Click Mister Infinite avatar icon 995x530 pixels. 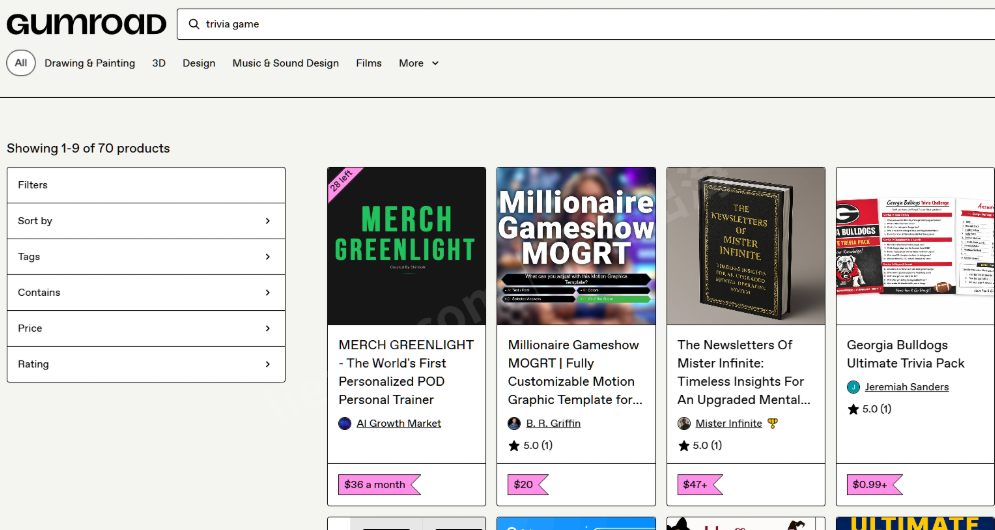[x=683, y=423]
